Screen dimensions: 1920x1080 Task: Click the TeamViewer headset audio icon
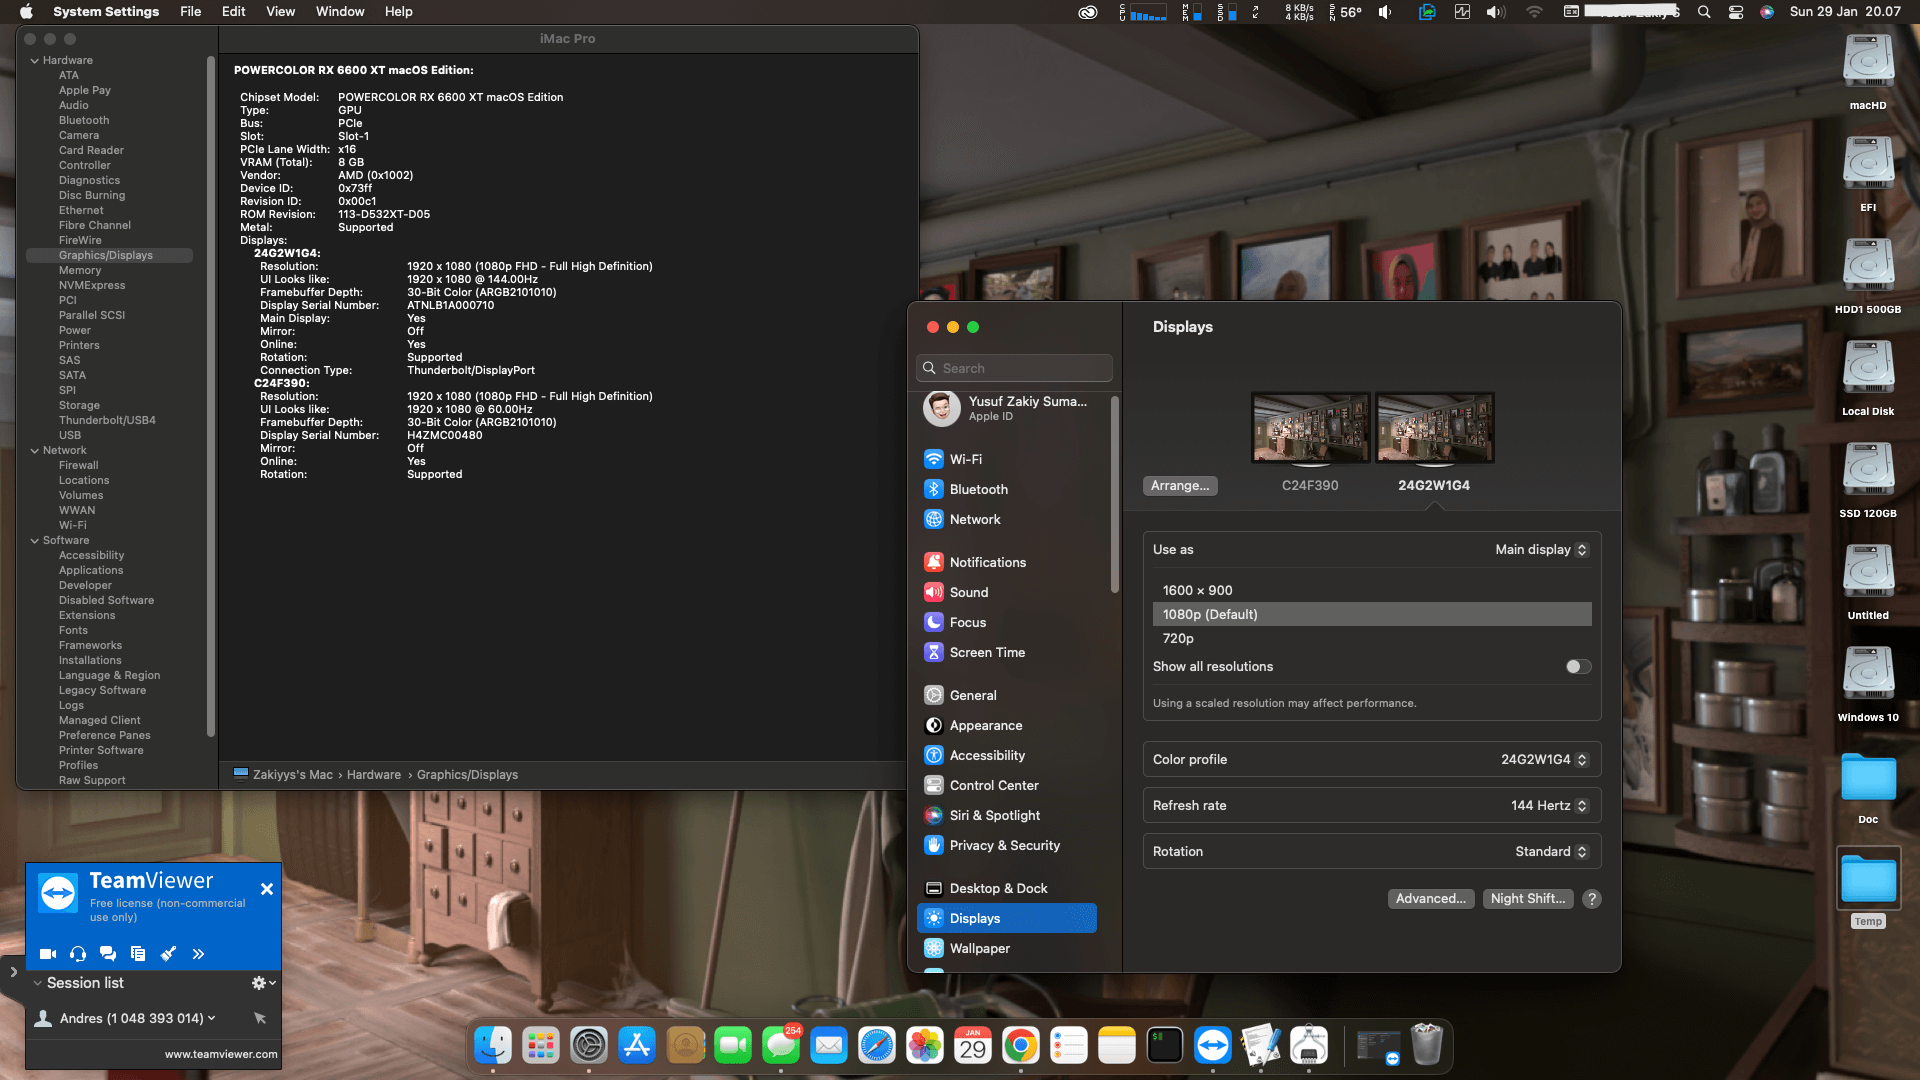pyautogui.click(x=78, y=954)
